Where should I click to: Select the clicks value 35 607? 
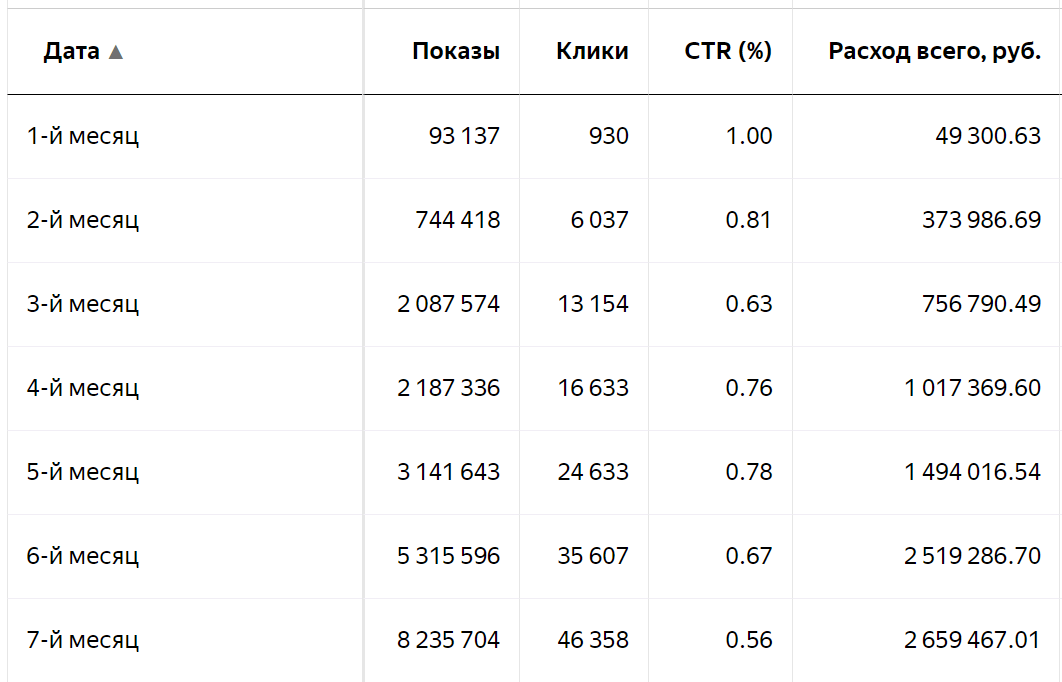[593, 556]
